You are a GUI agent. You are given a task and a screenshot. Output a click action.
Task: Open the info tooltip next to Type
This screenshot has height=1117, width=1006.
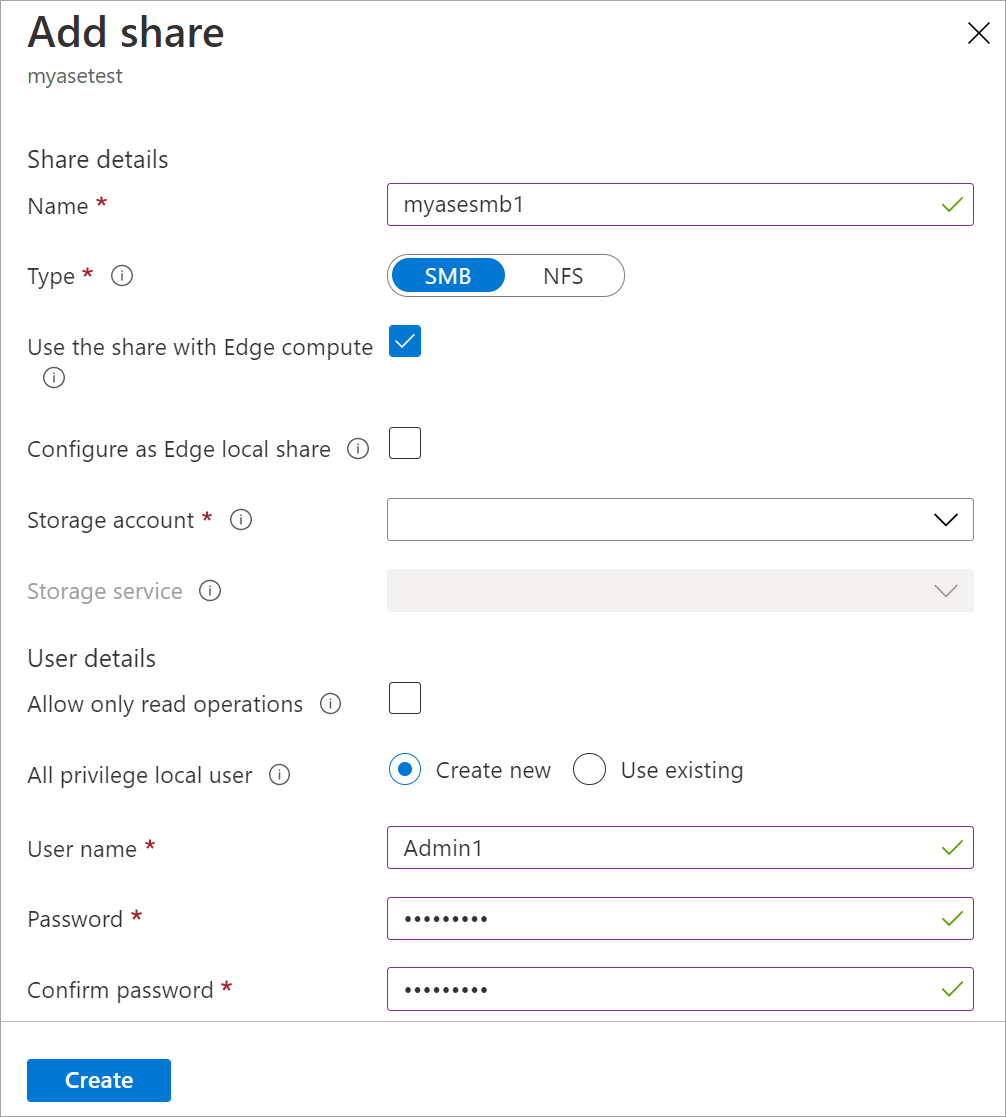122,276
